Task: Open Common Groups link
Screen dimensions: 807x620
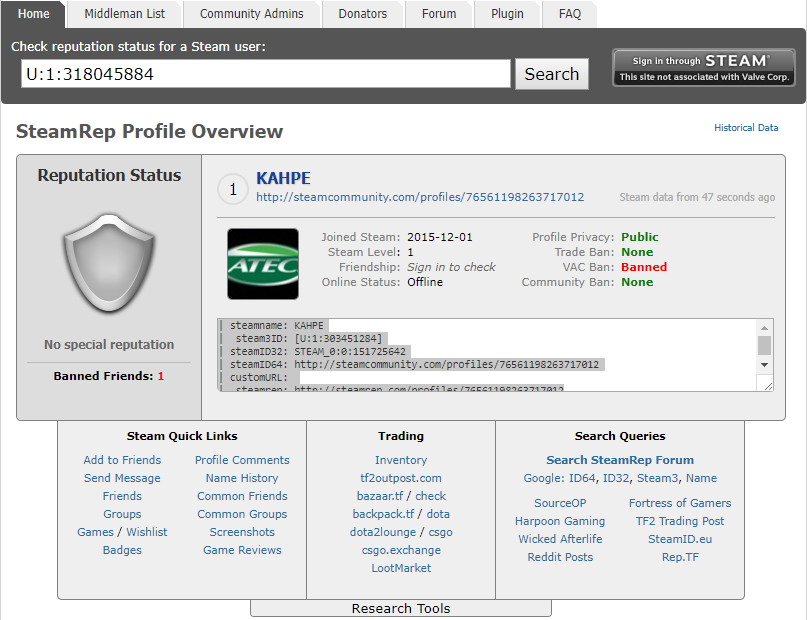Action: (242, 514)
